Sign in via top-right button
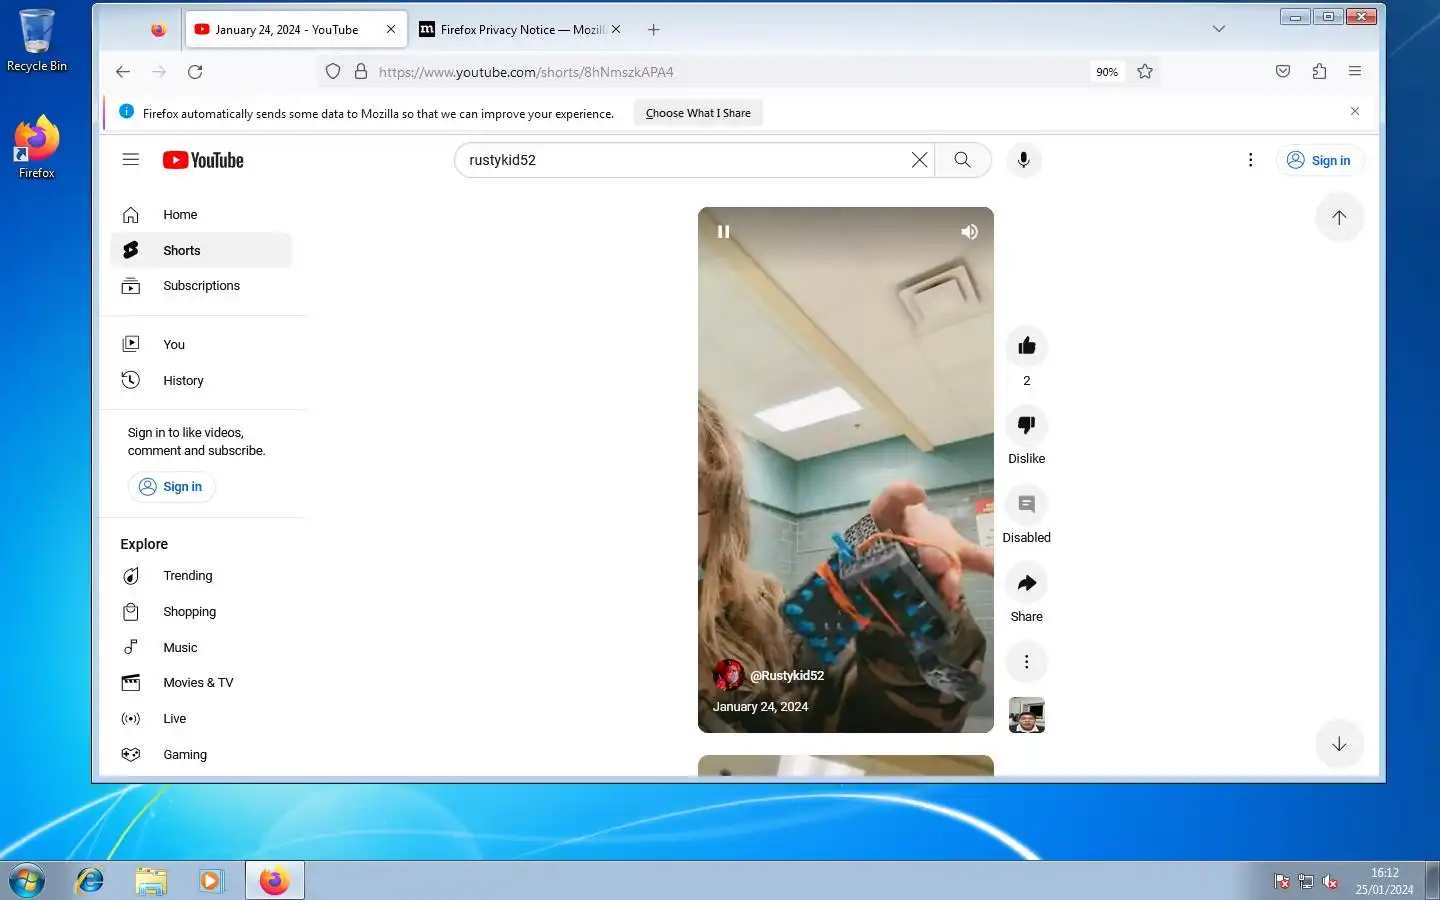The width and height of the screenshot is (1440, 900). [1319, 160]
